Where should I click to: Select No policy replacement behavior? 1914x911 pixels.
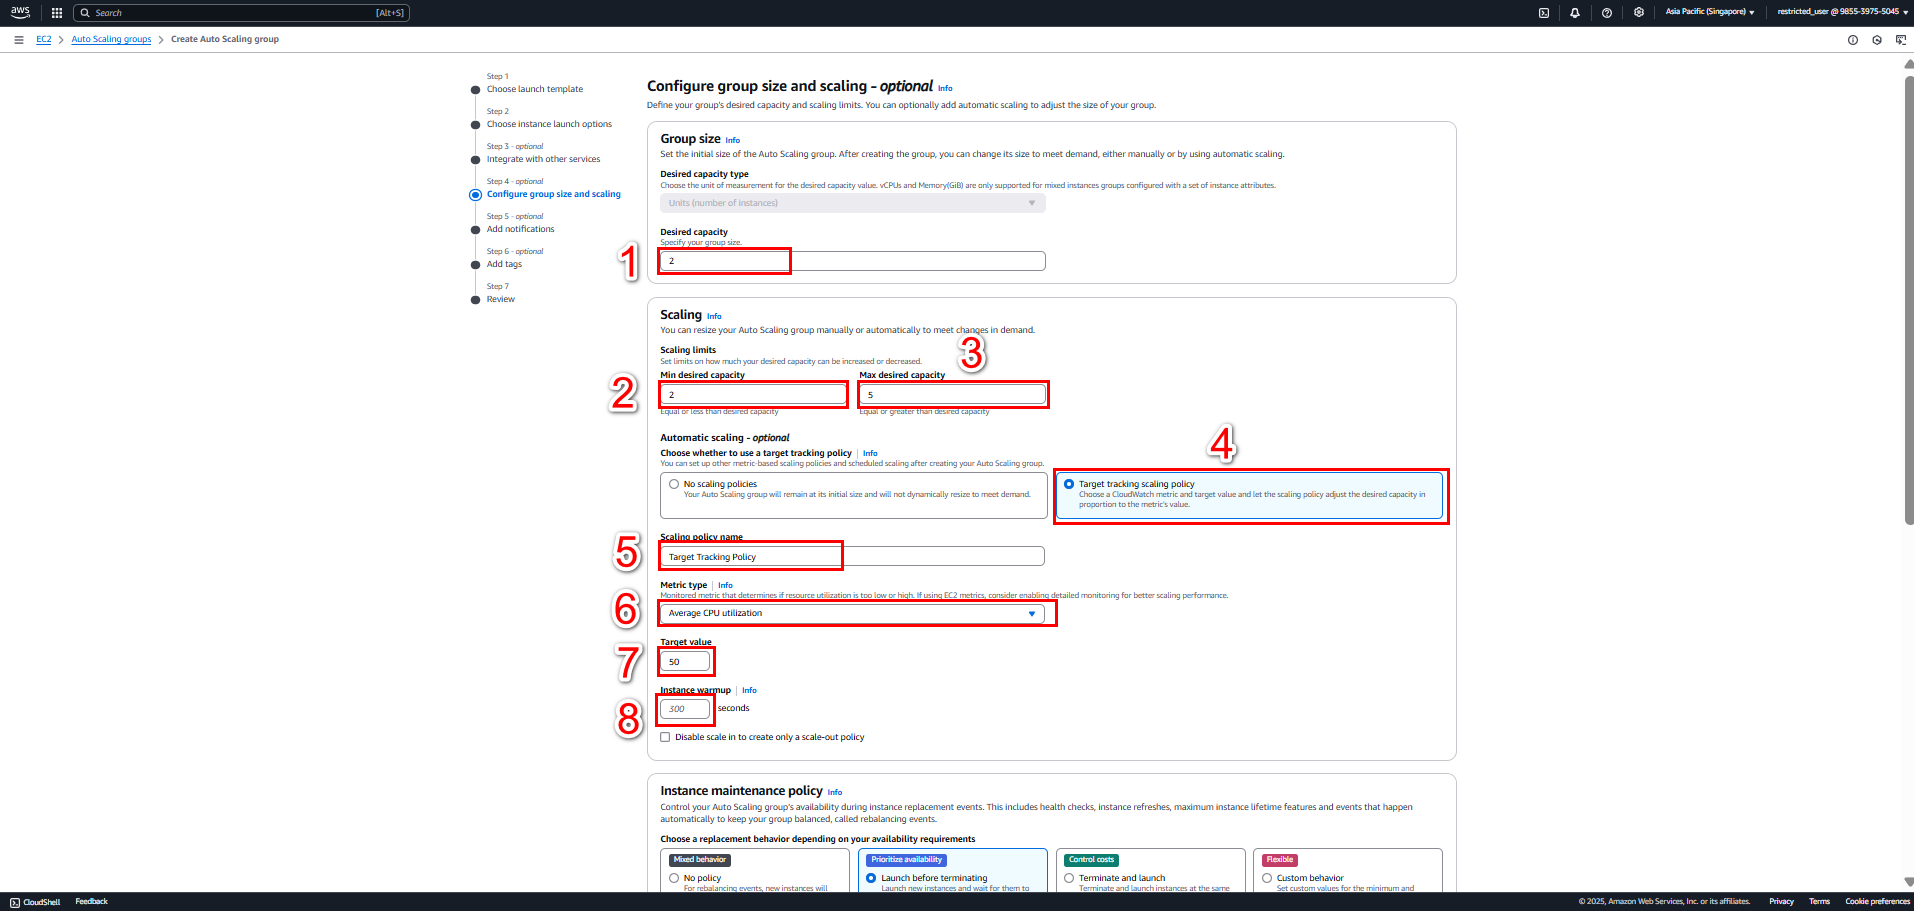[674, 878]
